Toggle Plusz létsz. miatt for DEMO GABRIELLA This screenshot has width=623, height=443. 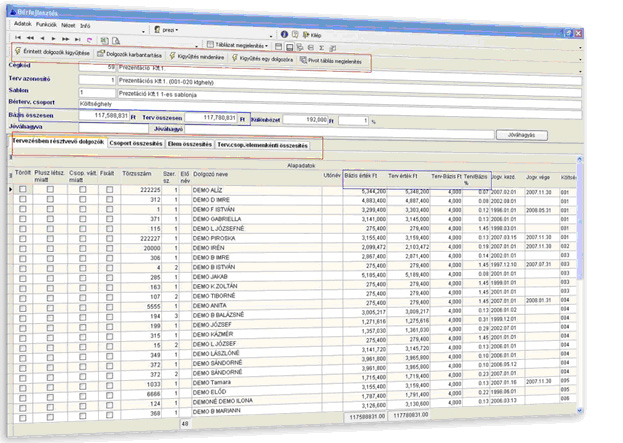51,218
